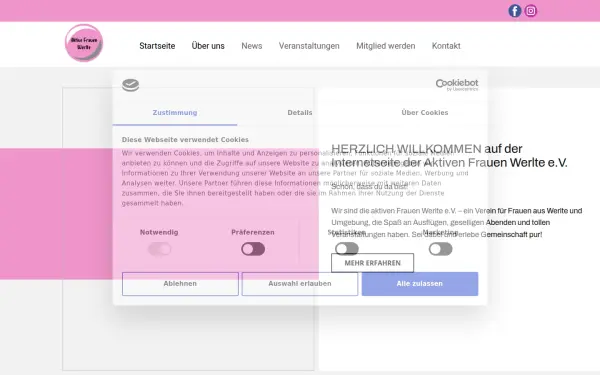Image resolution: width=600 pixels, height=375 pixels.
Task: Click the Cookiebot checkmark logo icon
Action: (x=130, y=85)
